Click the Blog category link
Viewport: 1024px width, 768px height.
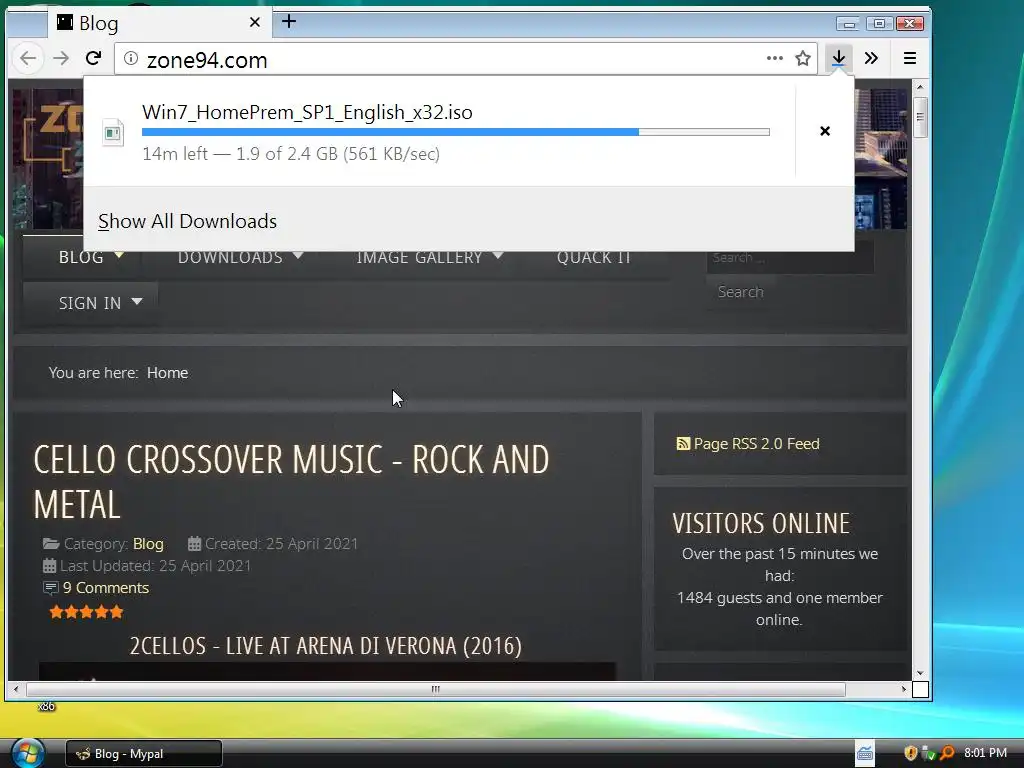[x=148, y=544]
